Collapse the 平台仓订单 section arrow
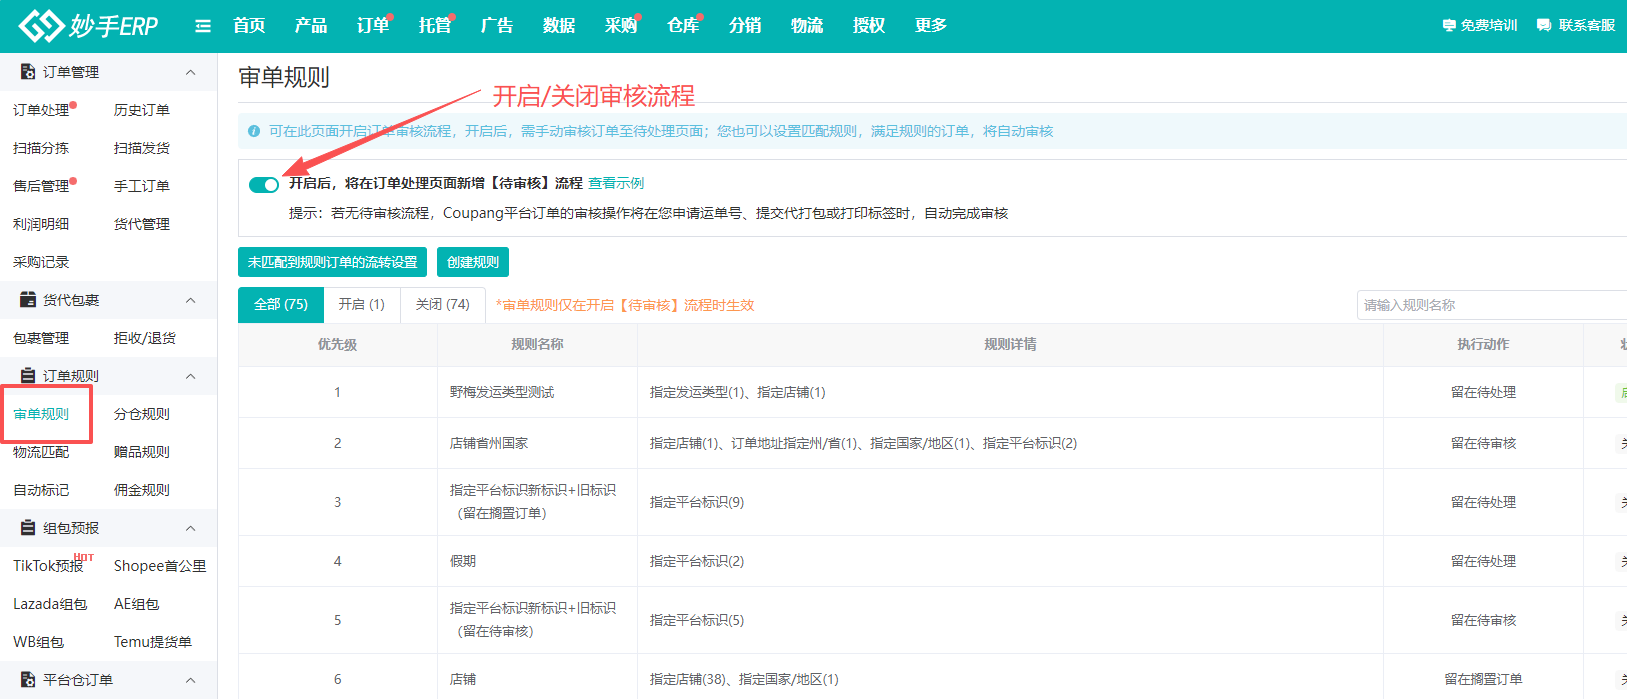This screenshot has height=699, width=1627. pos(190,680)
